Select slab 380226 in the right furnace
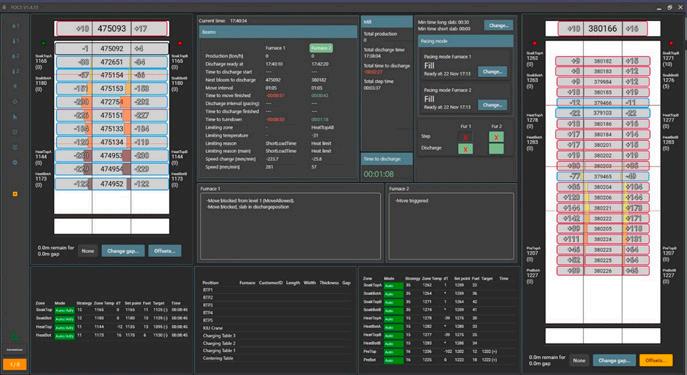The image size is (687, 375). (x=603, y=271)
